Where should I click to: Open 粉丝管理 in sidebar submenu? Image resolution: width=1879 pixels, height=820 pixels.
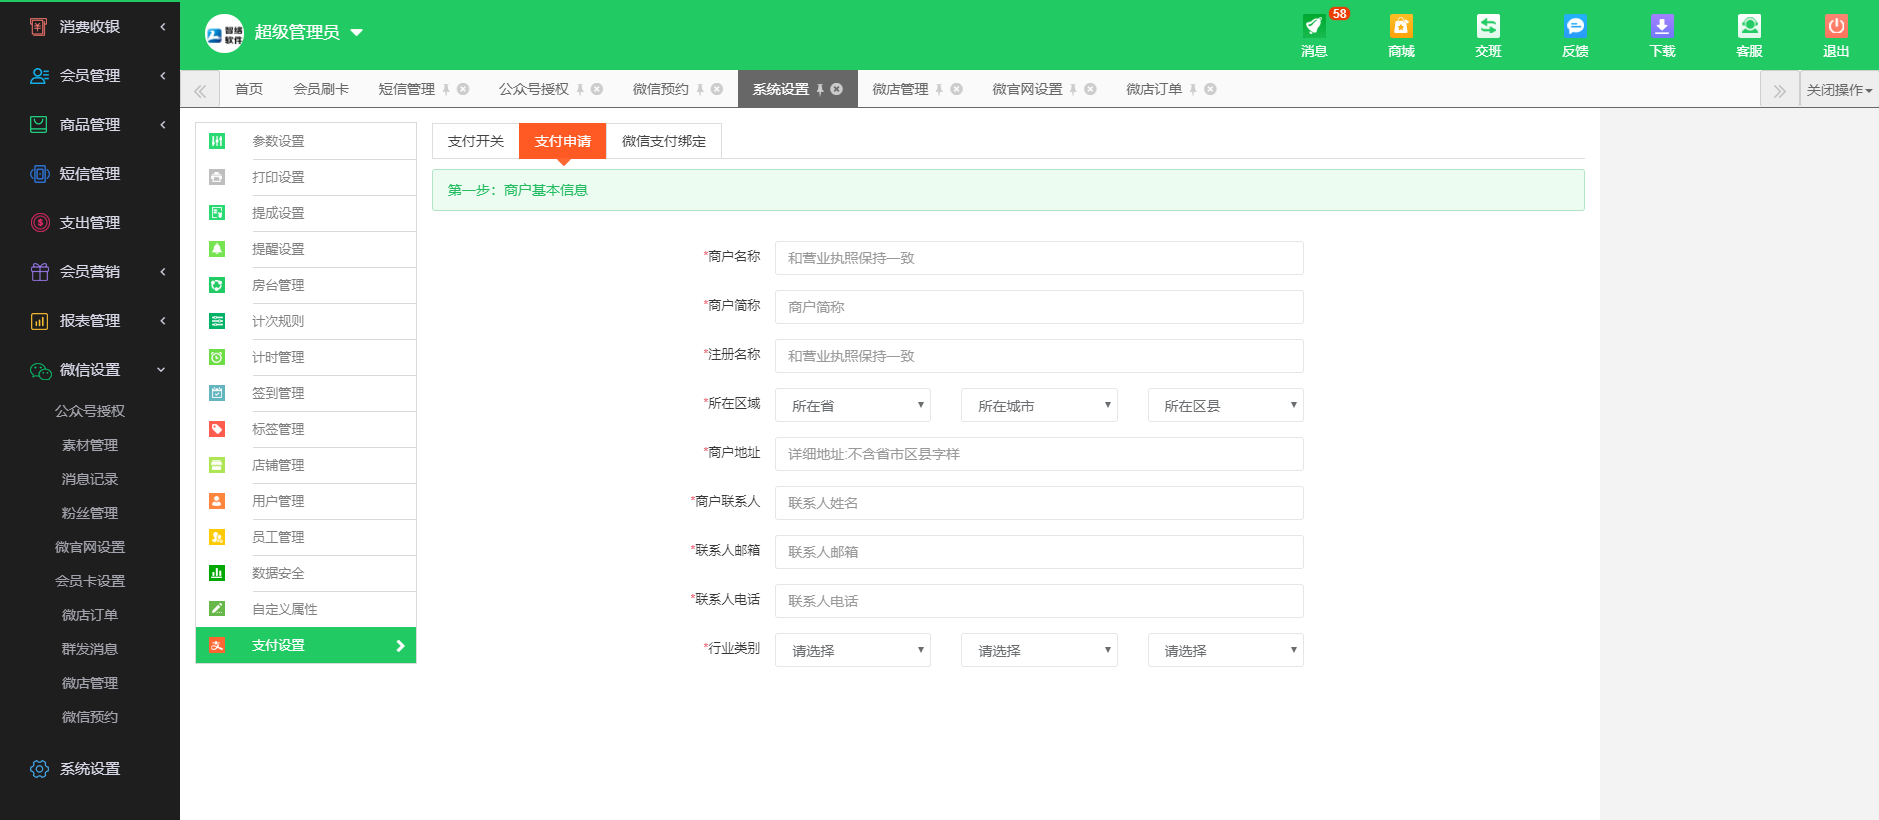click(90, 513)
